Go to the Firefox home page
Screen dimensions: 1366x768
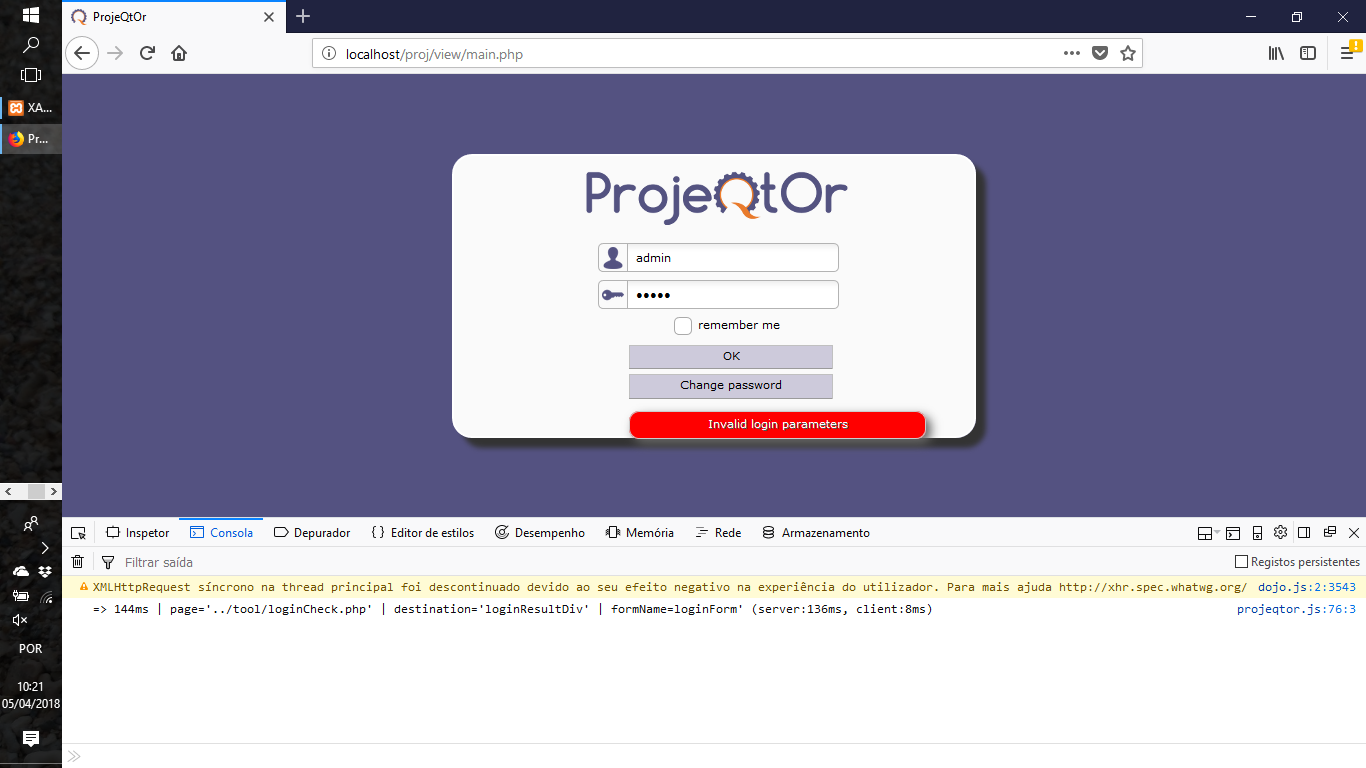click(x=179, y=54)
